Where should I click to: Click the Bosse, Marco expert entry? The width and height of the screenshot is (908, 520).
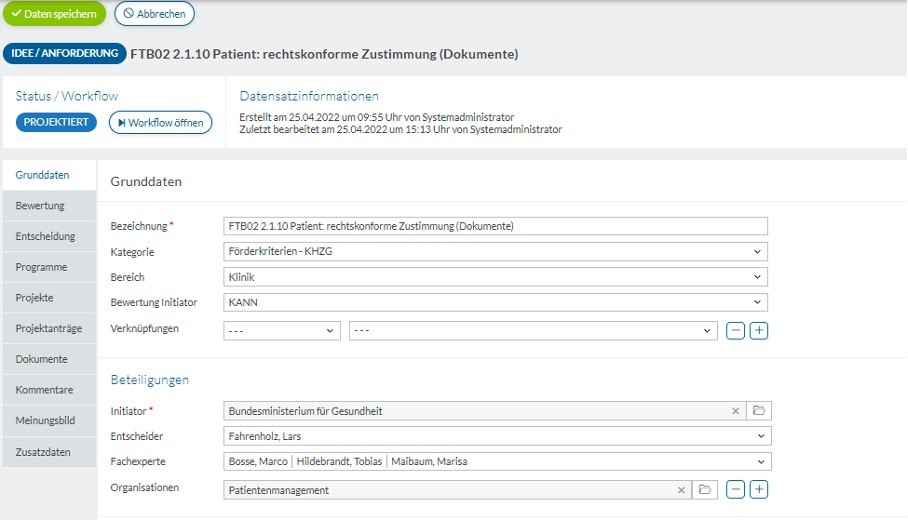click(x=258, y=462)
